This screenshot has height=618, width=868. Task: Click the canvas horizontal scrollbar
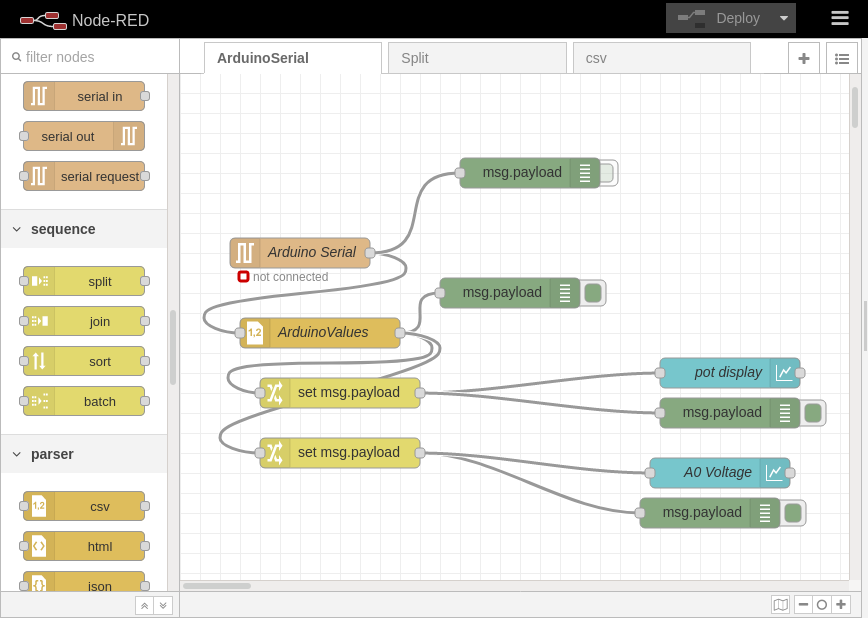coord(217,586)
